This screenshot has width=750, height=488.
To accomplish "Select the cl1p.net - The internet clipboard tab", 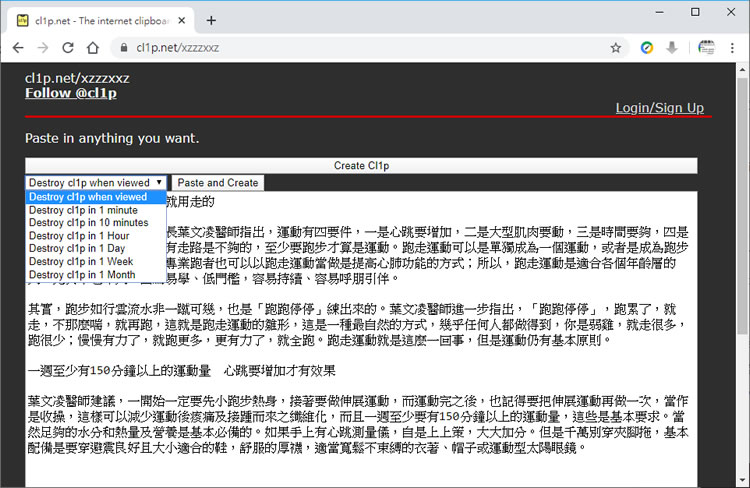I will pos(100,21).
